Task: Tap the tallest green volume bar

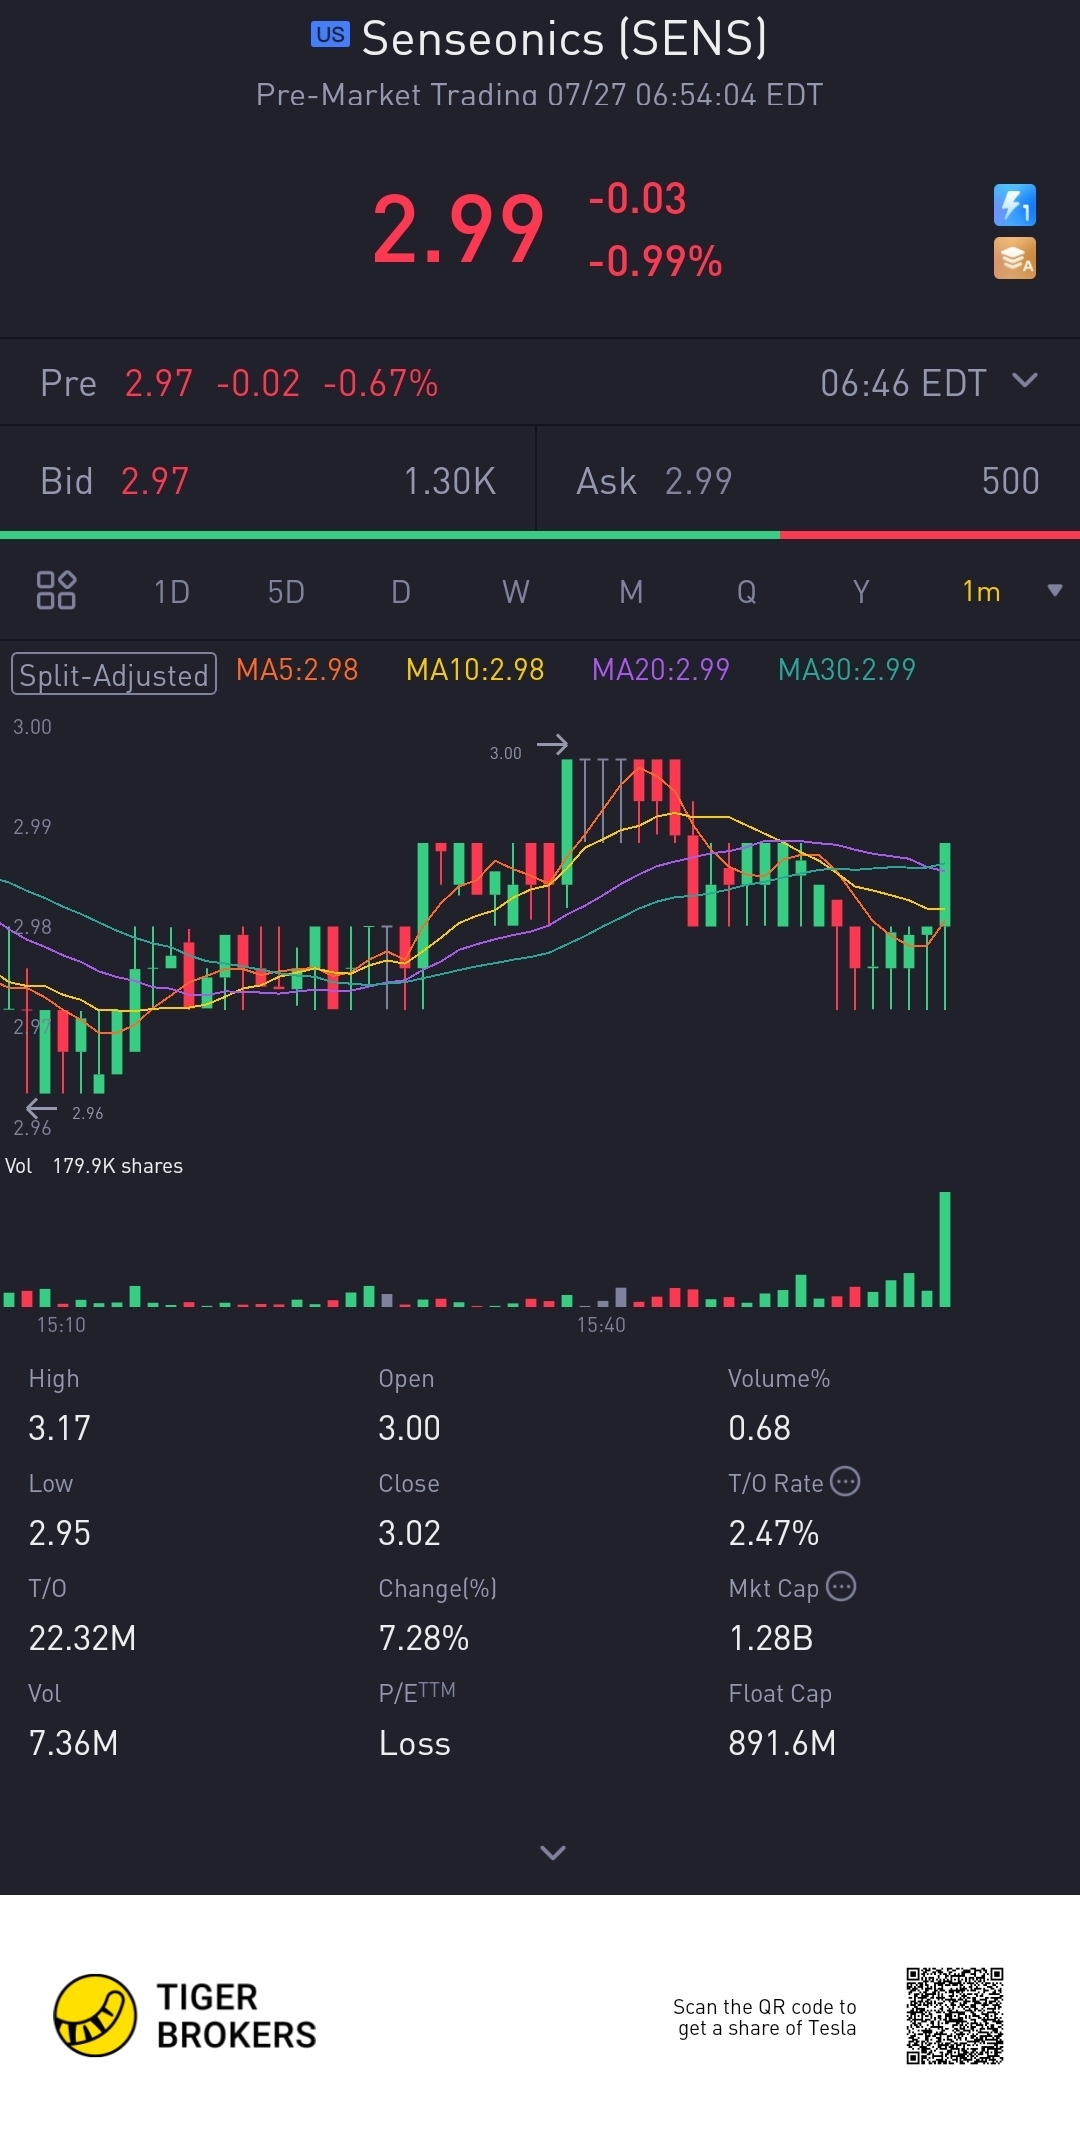Action: [x=945, y=1249]
